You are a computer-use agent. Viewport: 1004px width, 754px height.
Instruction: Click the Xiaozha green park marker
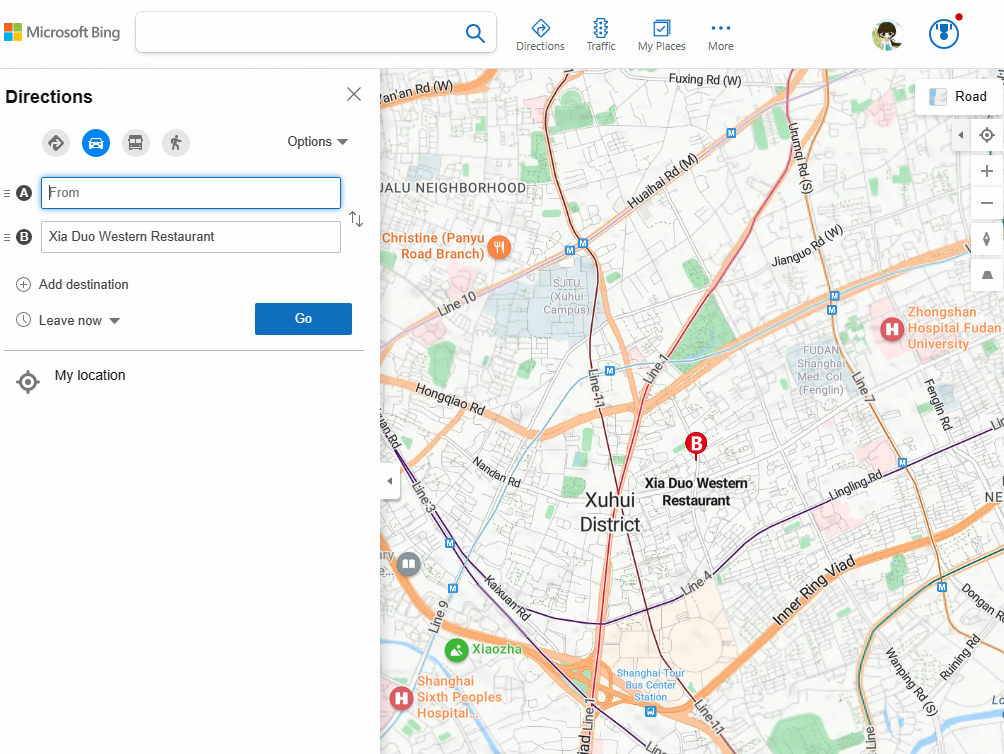coord(457,651)
